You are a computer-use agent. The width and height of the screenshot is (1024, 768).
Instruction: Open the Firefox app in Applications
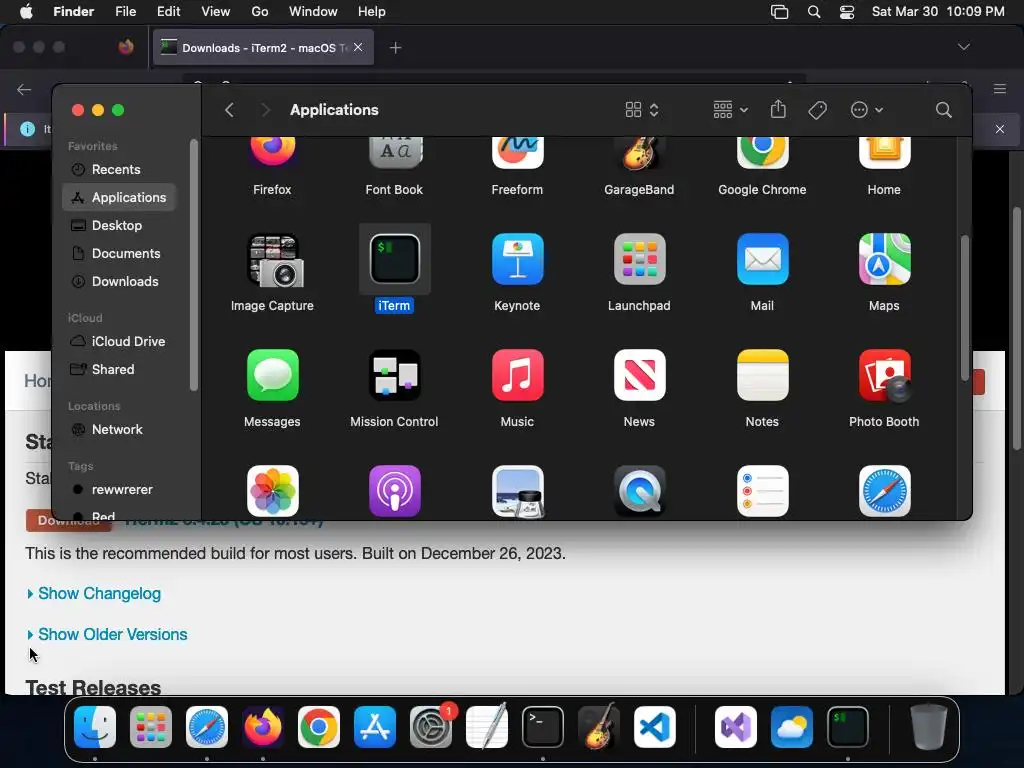coord(272,153)
